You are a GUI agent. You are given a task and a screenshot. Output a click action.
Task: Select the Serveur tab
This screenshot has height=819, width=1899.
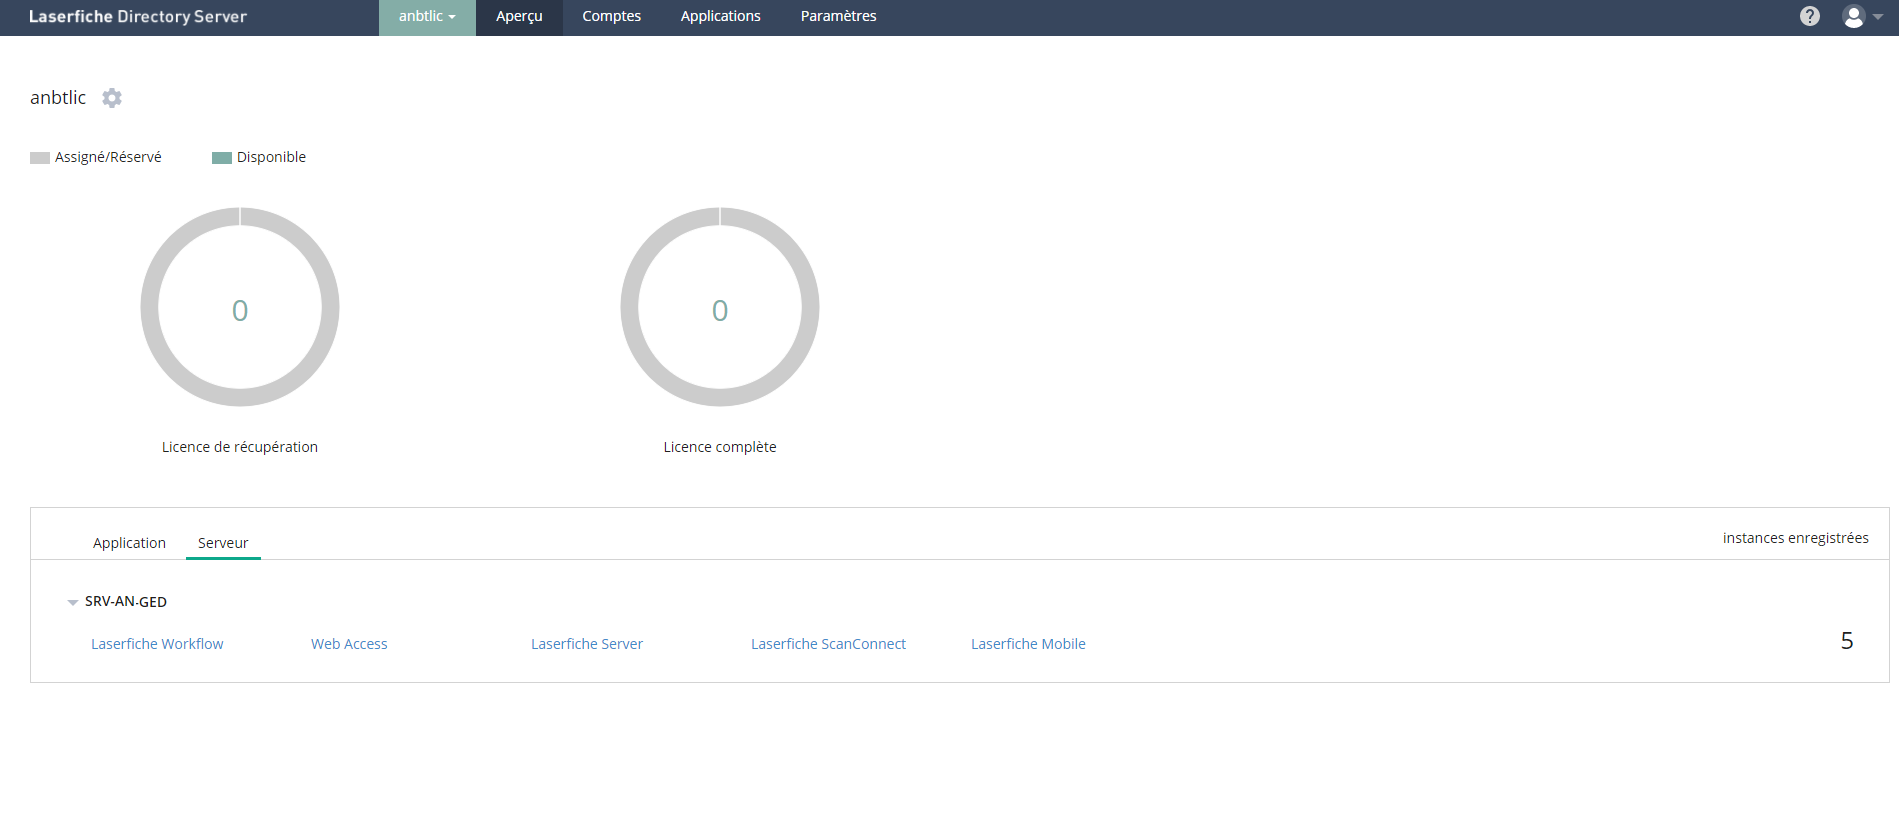[x=223, y=543]
